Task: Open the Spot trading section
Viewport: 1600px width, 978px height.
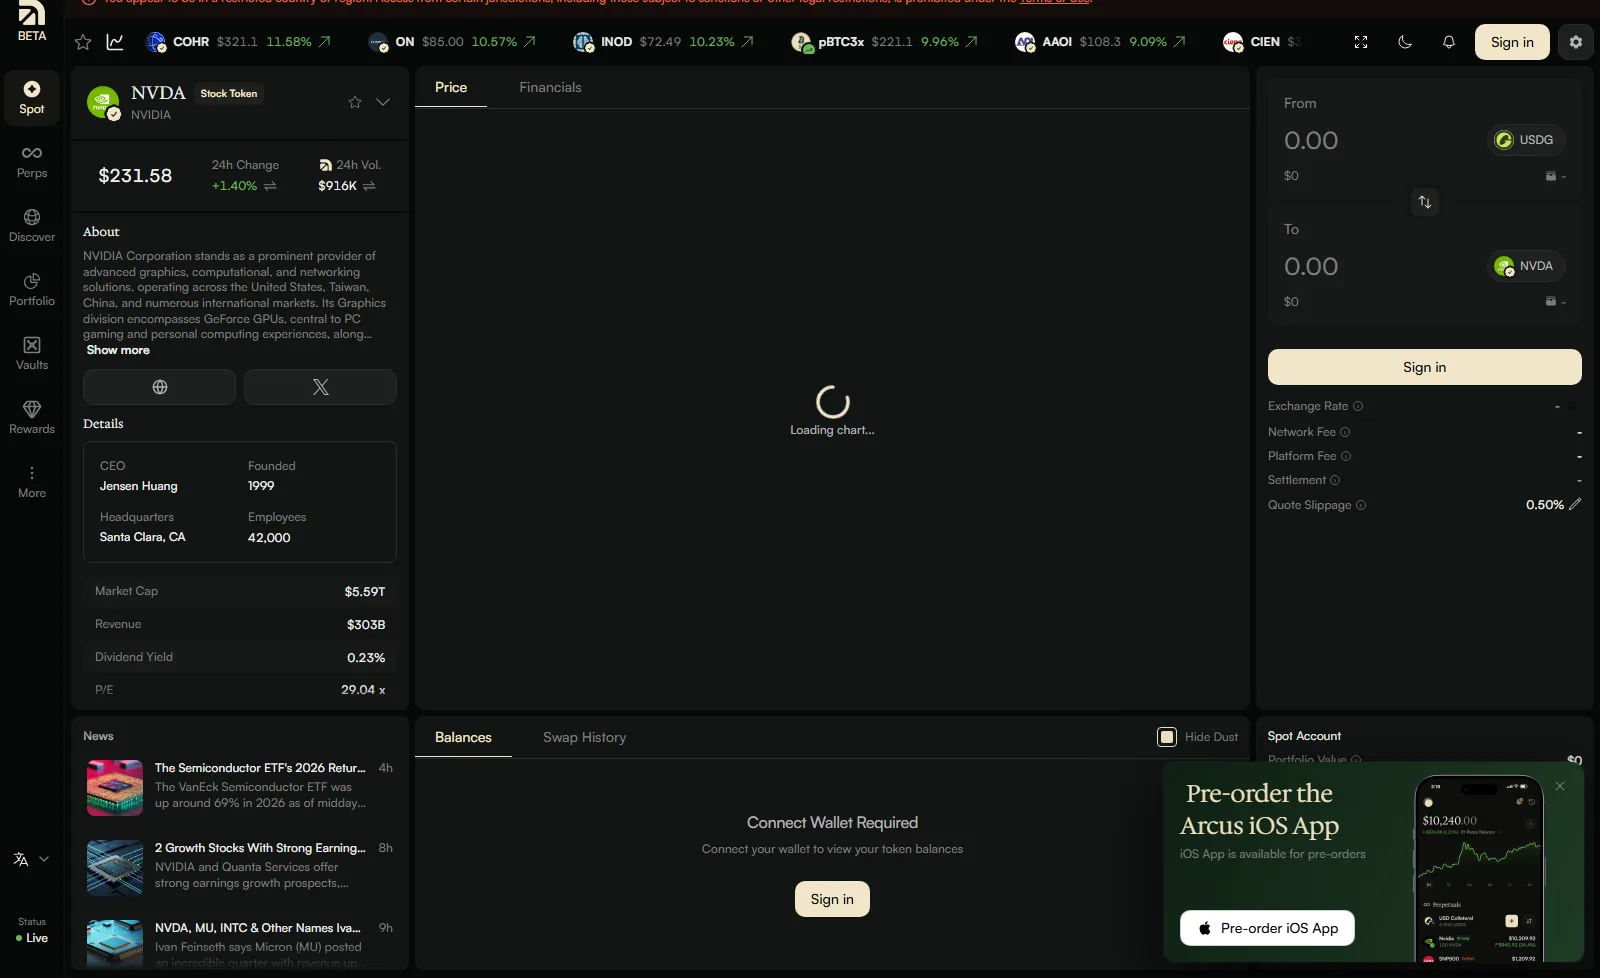Action: pos(32,98)
